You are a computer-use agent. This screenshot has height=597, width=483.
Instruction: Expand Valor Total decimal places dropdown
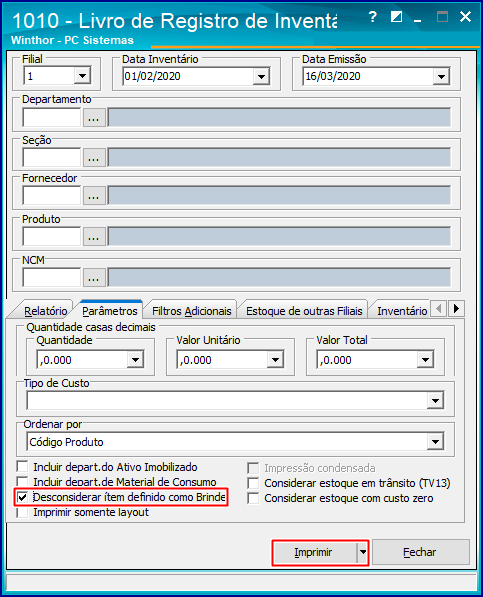[x=426, y=360]
